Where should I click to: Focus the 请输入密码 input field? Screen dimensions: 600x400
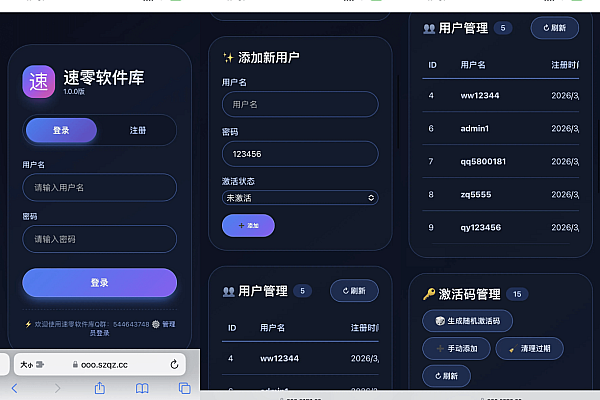(x=99, y=239)
